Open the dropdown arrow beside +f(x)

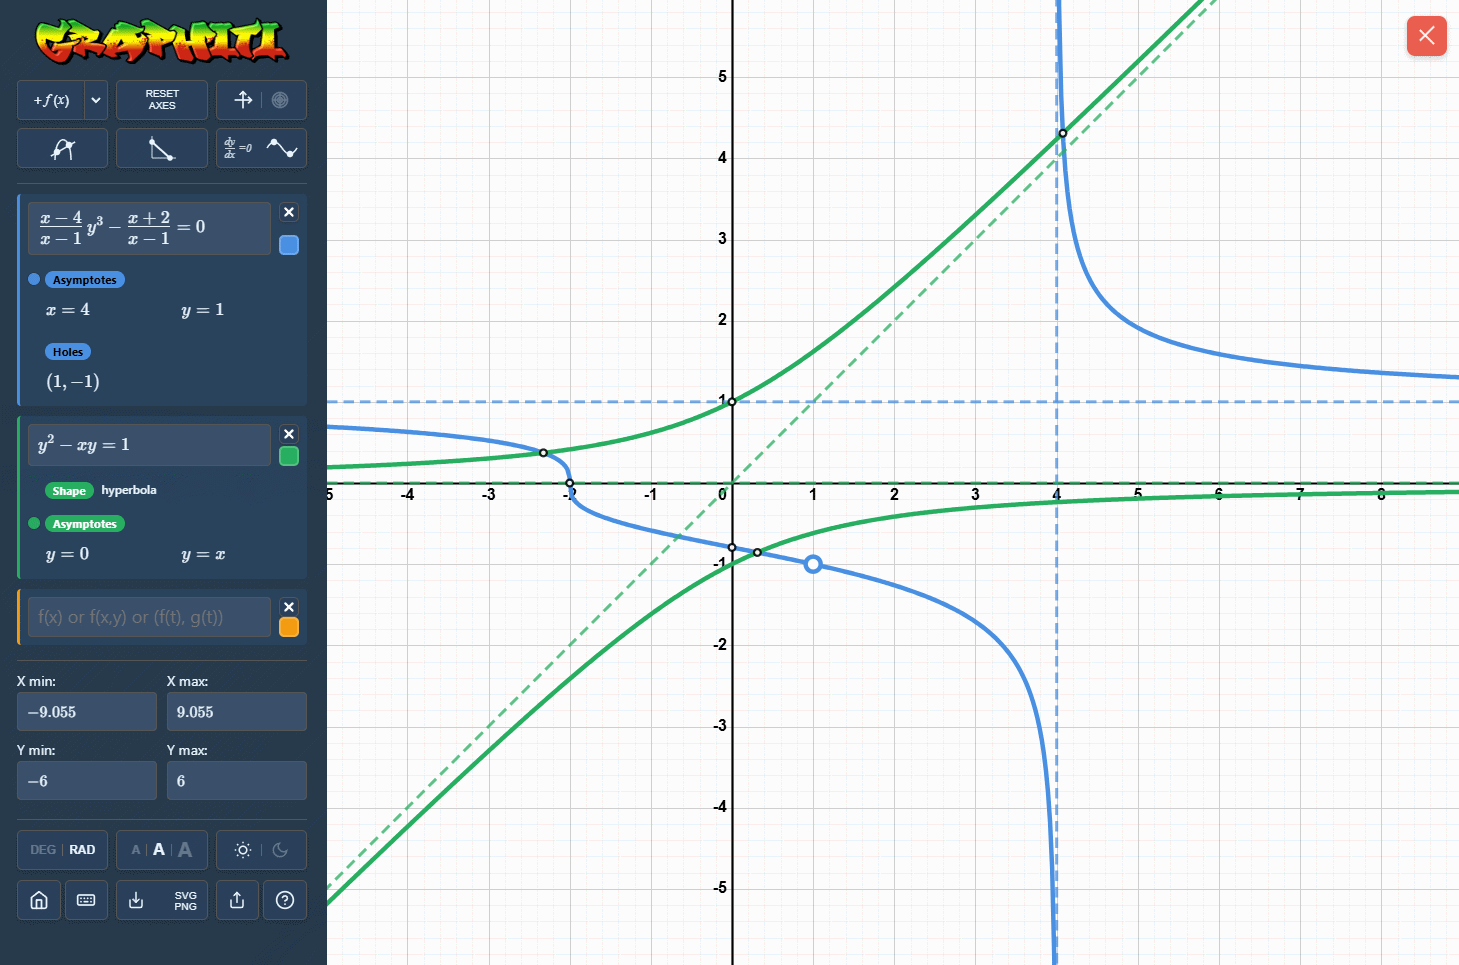96,100
